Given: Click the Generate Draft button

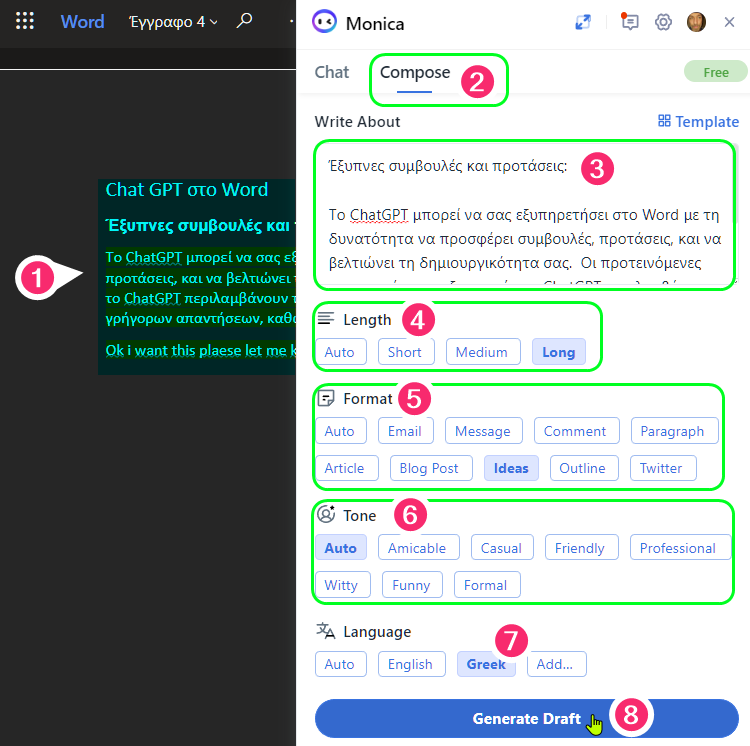Looking at the screenshot, I should pos(526,718).
